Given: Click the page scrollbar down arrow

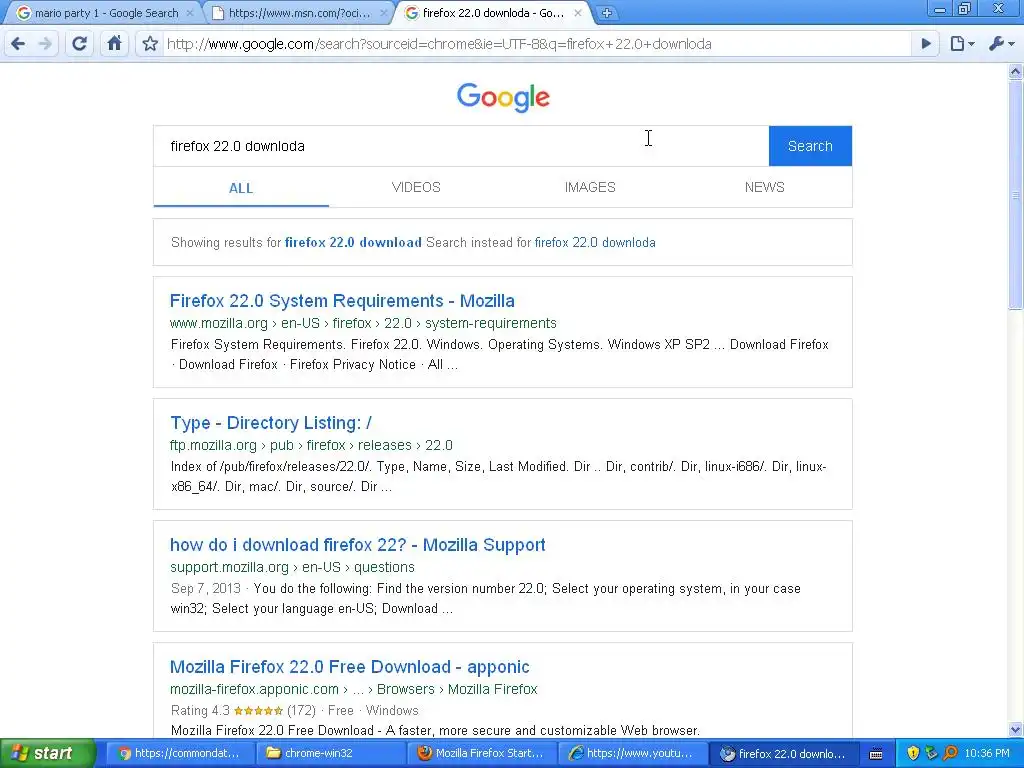Looking at the screenshot, I should pos(1016,730).
